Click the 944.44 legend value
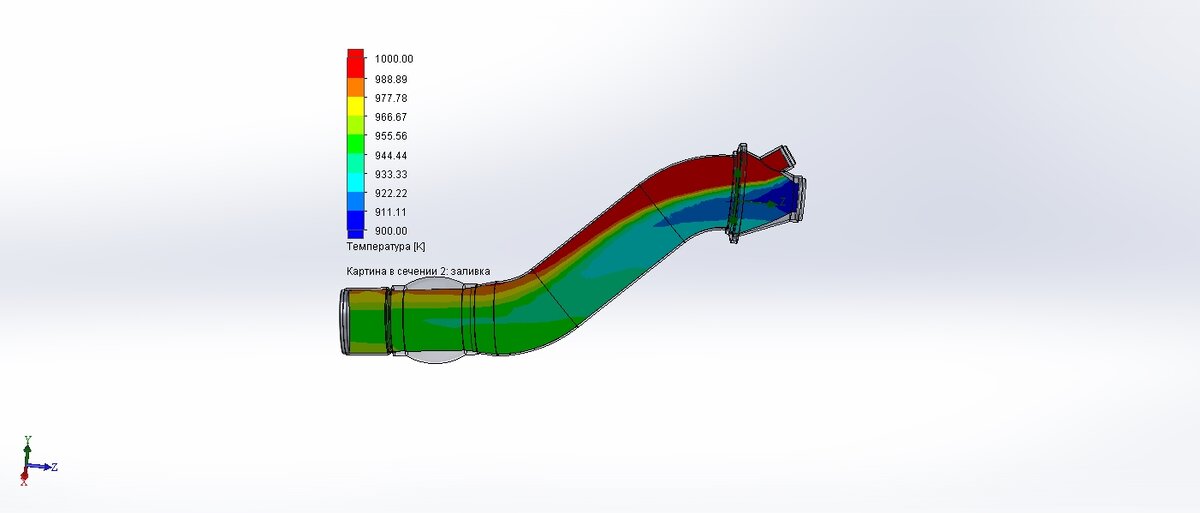This screenshot has width=1200, height=513. click(391, 155)
